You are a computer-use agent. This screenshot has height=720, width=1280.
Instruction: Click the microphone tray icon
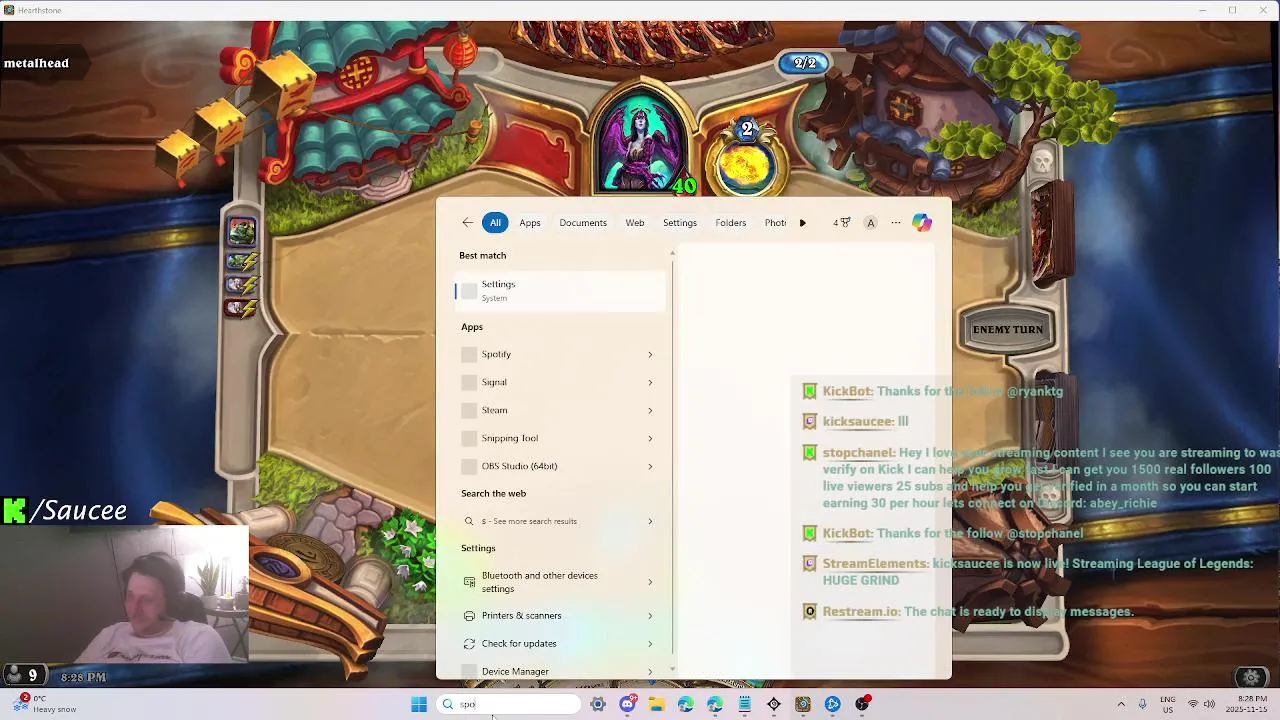tap(1142, 704)
